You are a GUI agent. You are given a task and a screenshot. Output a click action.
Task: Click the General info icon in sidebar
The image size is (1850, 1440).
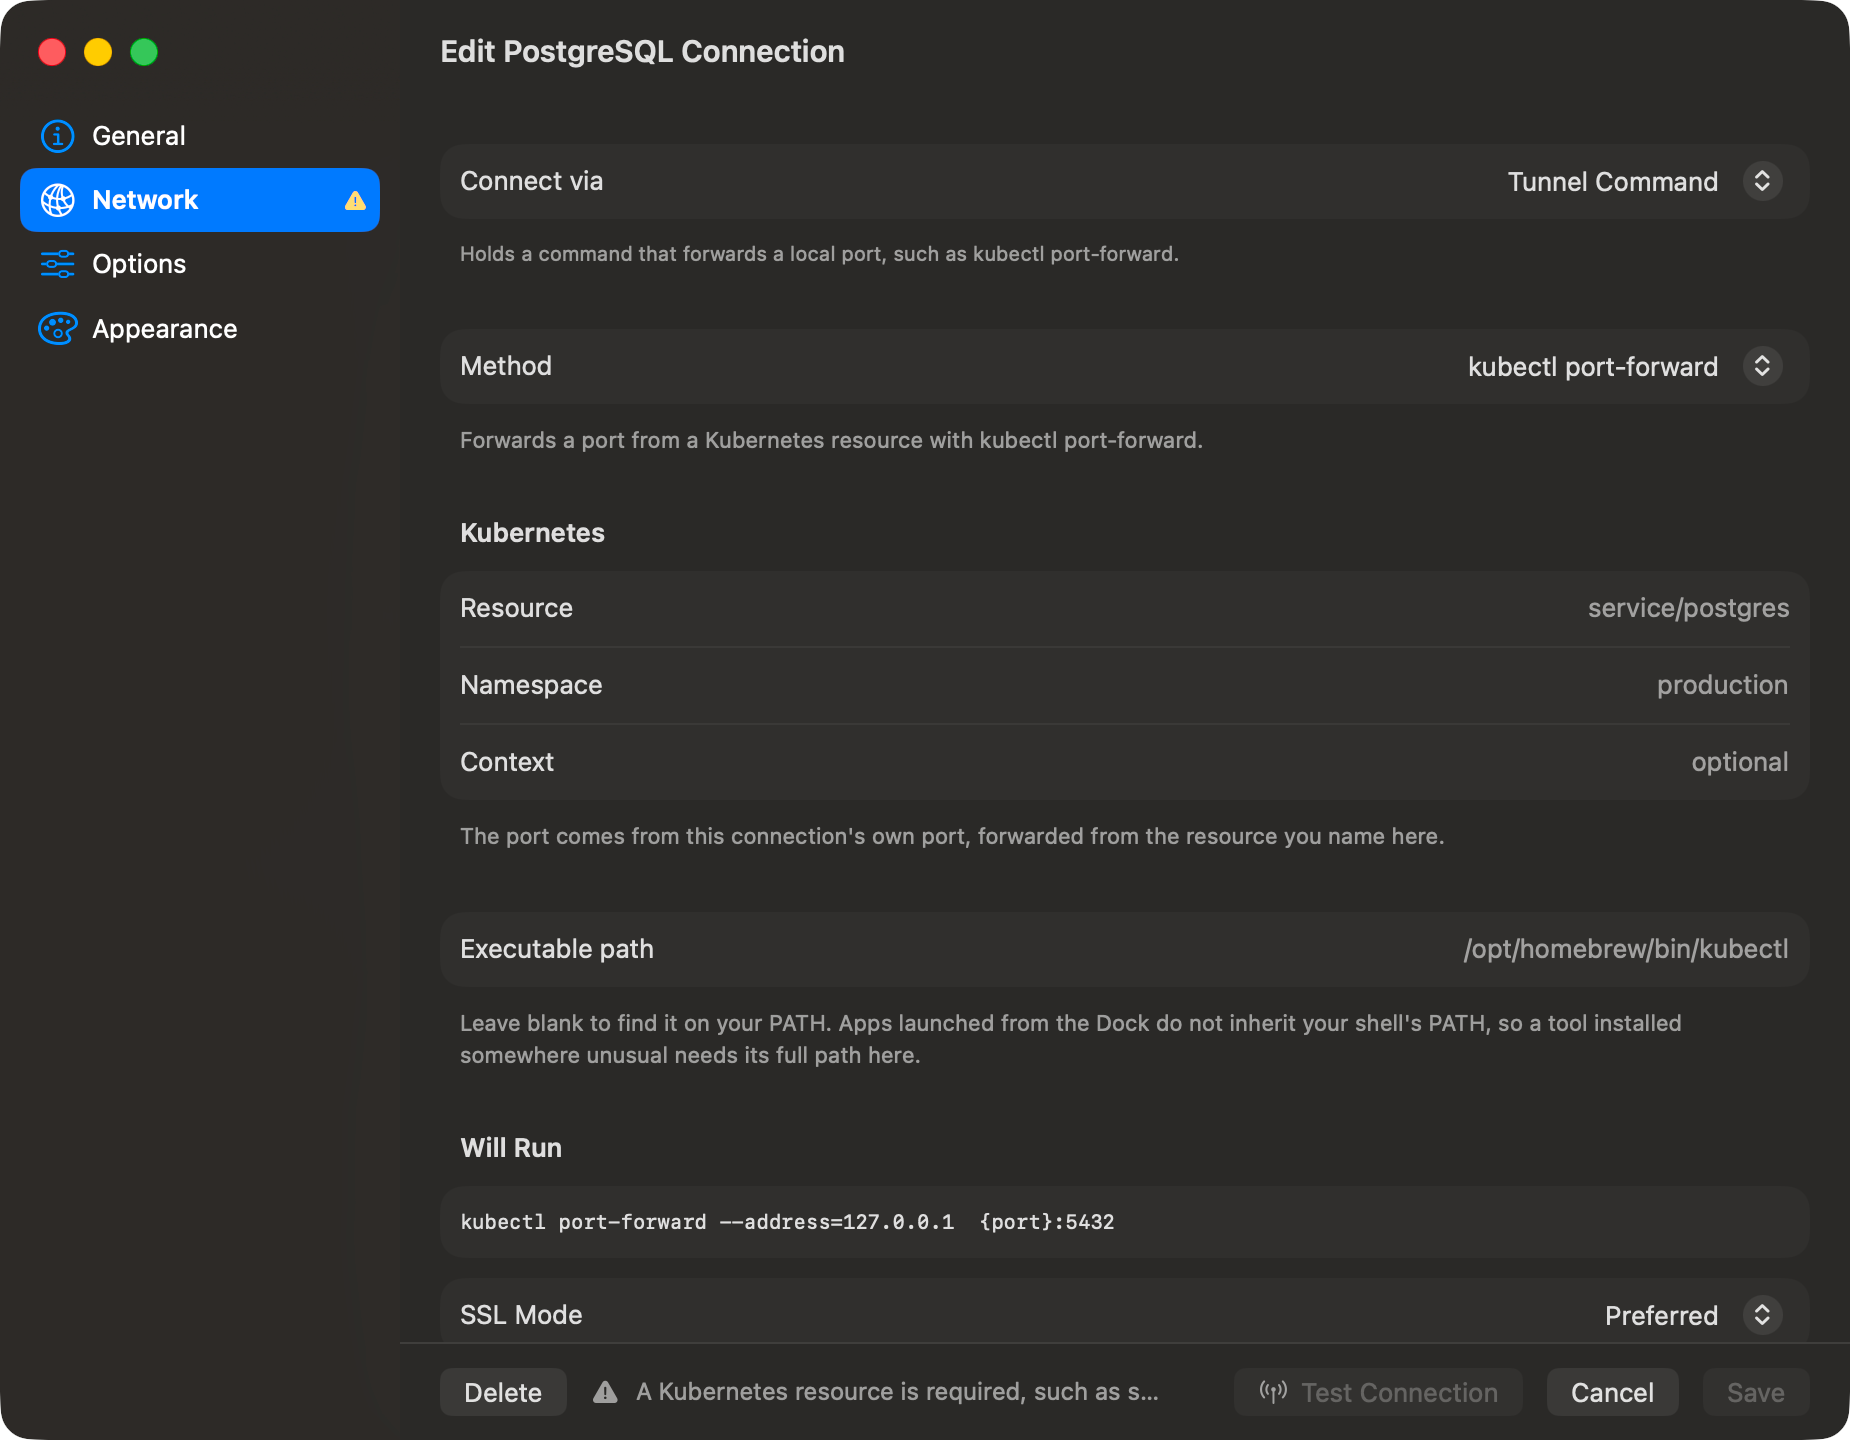(x=57, y=136)
